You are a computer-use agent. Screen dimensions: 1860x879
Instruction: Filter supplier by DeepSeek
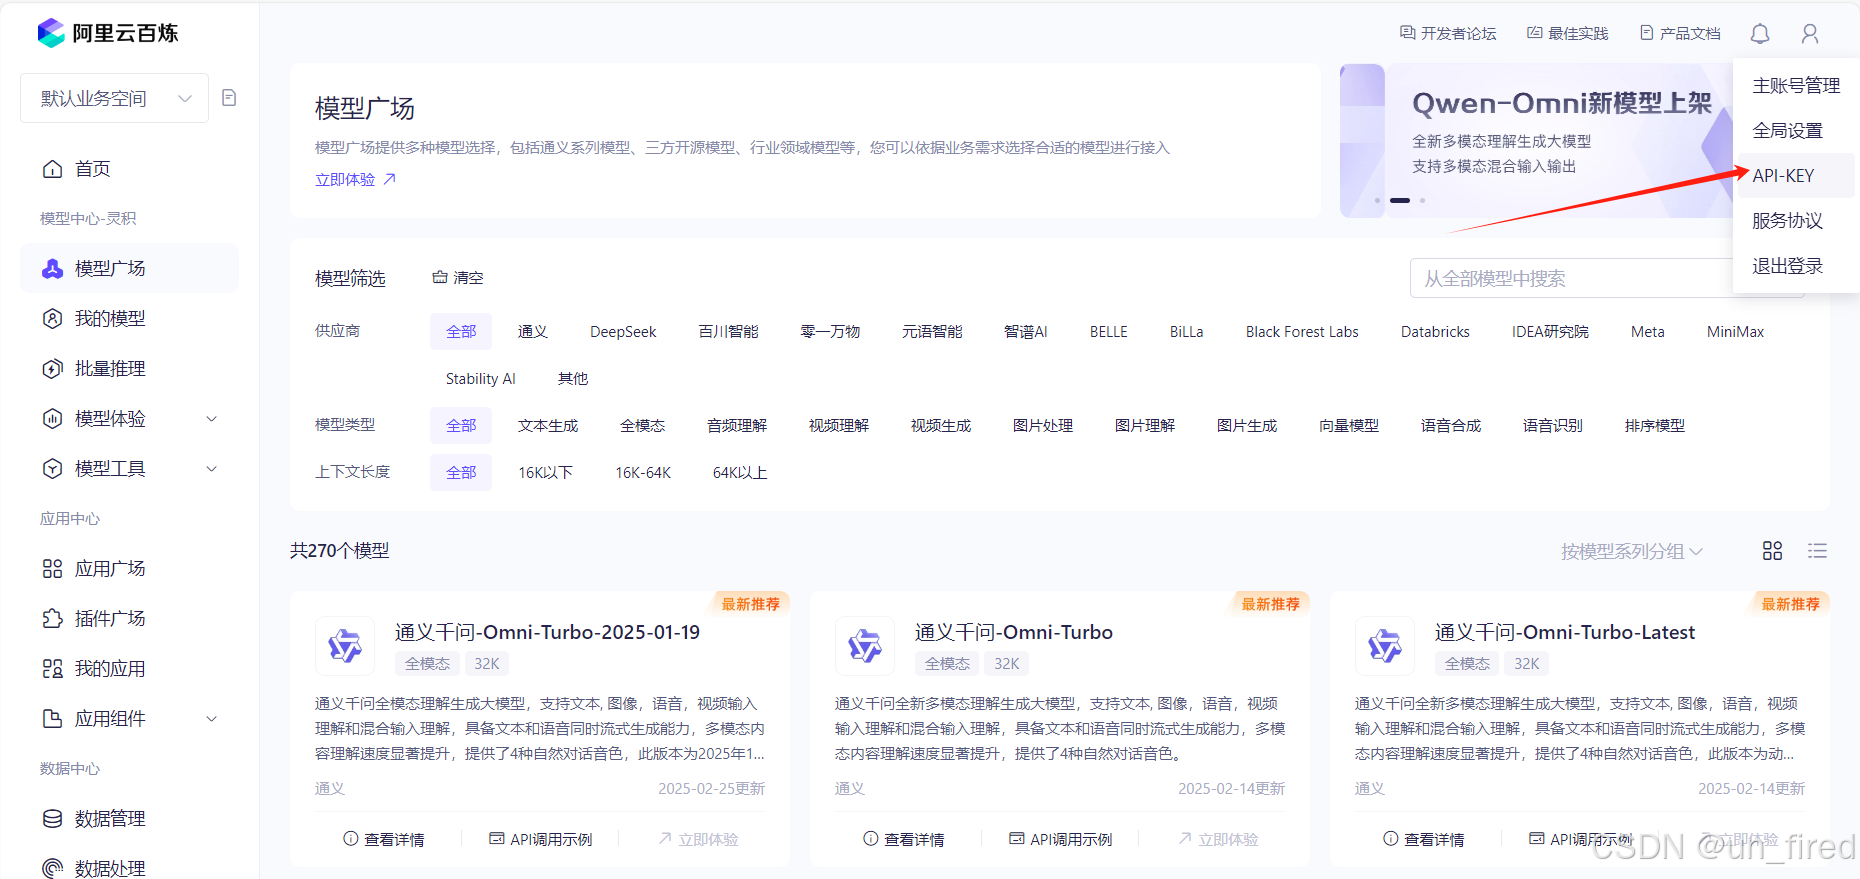[623, 332]
